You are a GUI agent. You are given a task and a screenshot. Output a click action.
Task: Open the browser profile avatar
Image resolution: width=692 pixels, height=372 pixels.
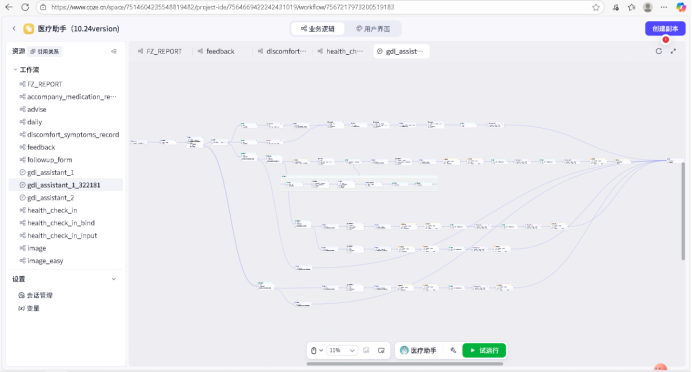[647, 7]
